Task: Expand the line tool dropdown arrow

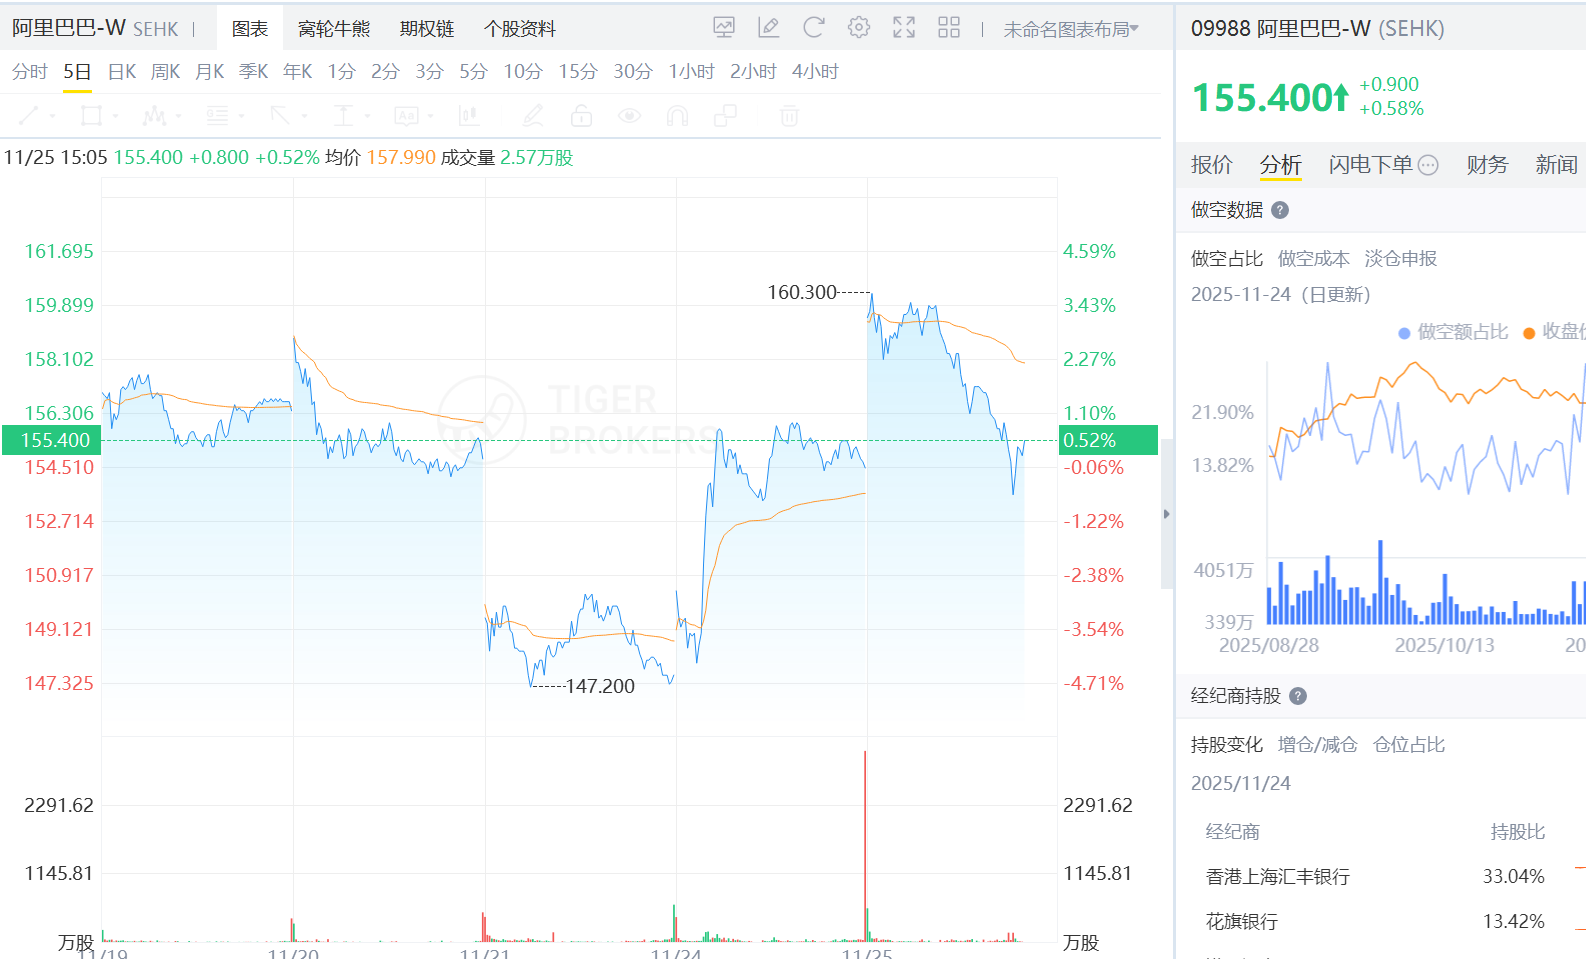Action: (52, 117)
